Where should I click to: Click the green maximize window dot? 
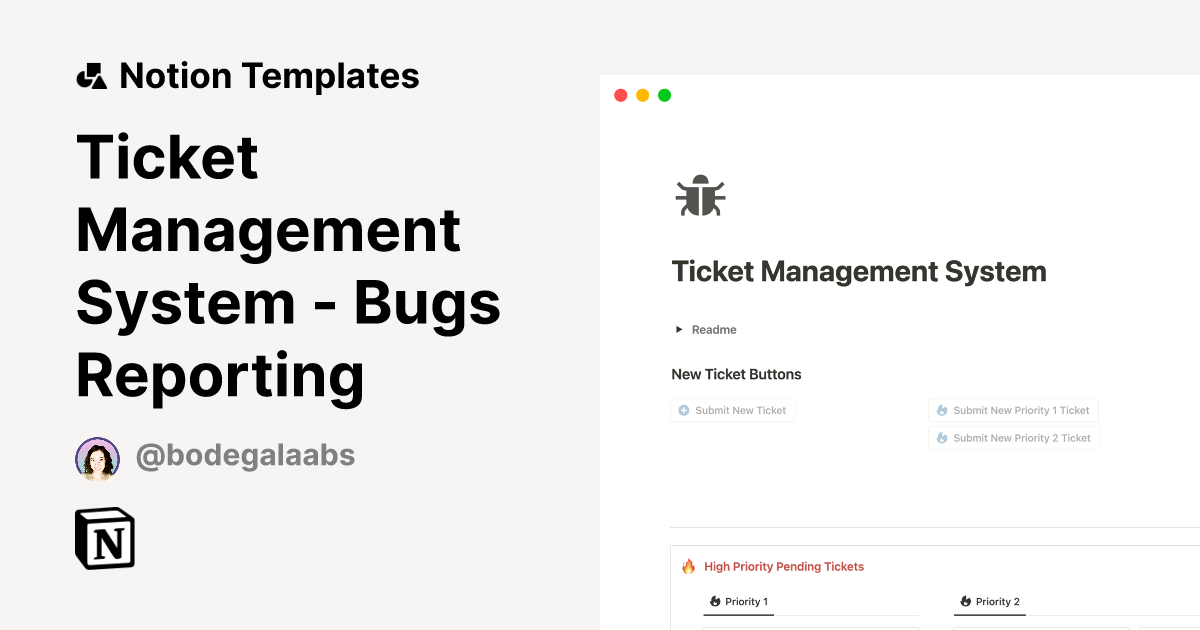coord(664,96)
